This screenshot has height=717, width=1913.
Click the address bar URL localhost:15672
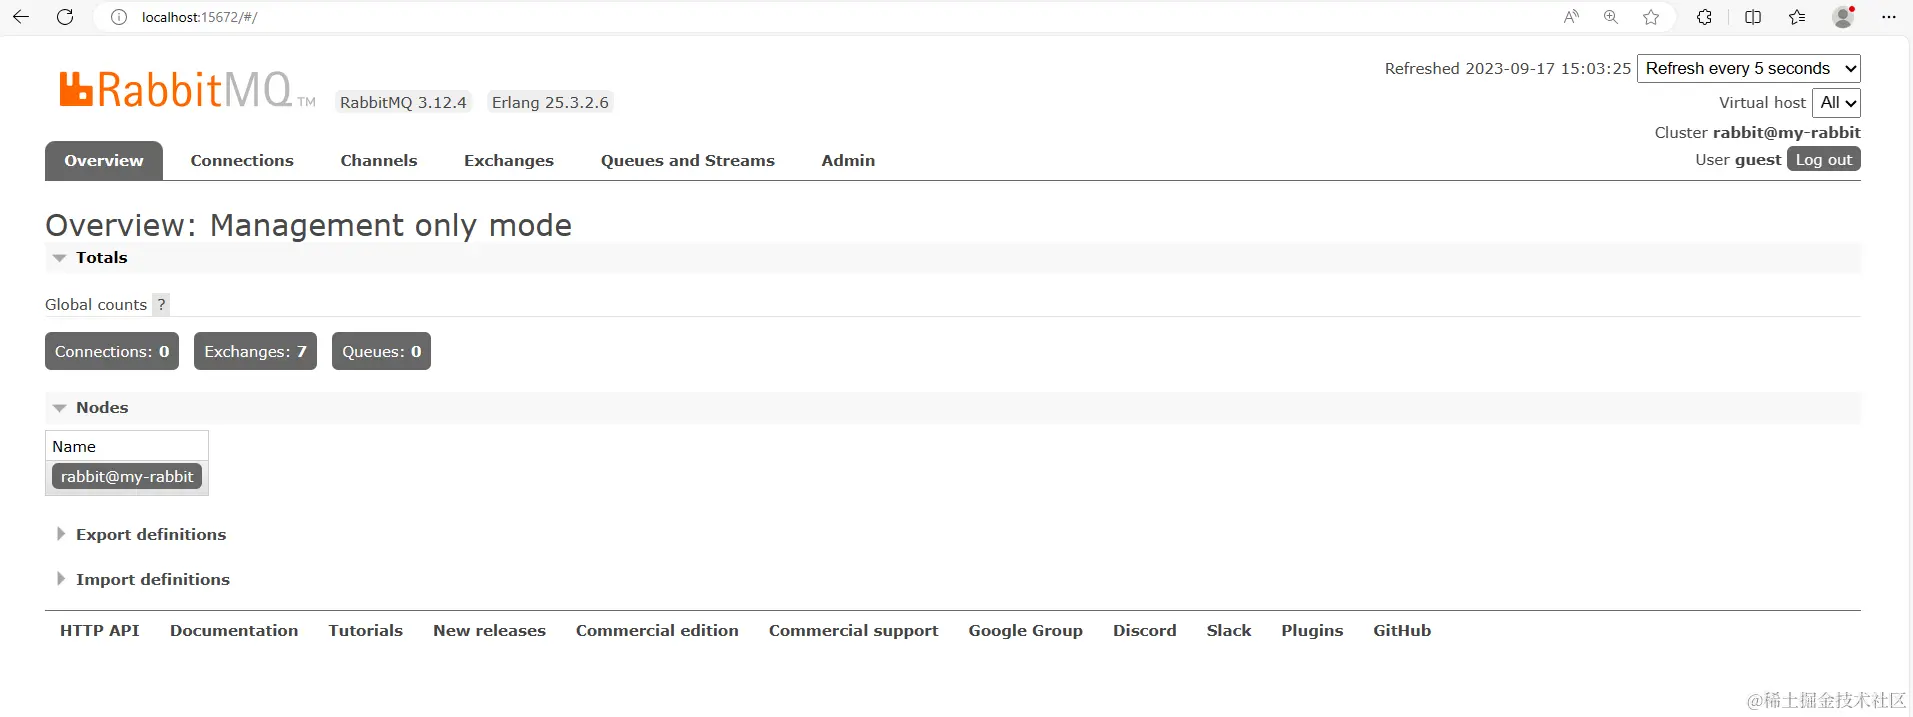pos(199,17)
